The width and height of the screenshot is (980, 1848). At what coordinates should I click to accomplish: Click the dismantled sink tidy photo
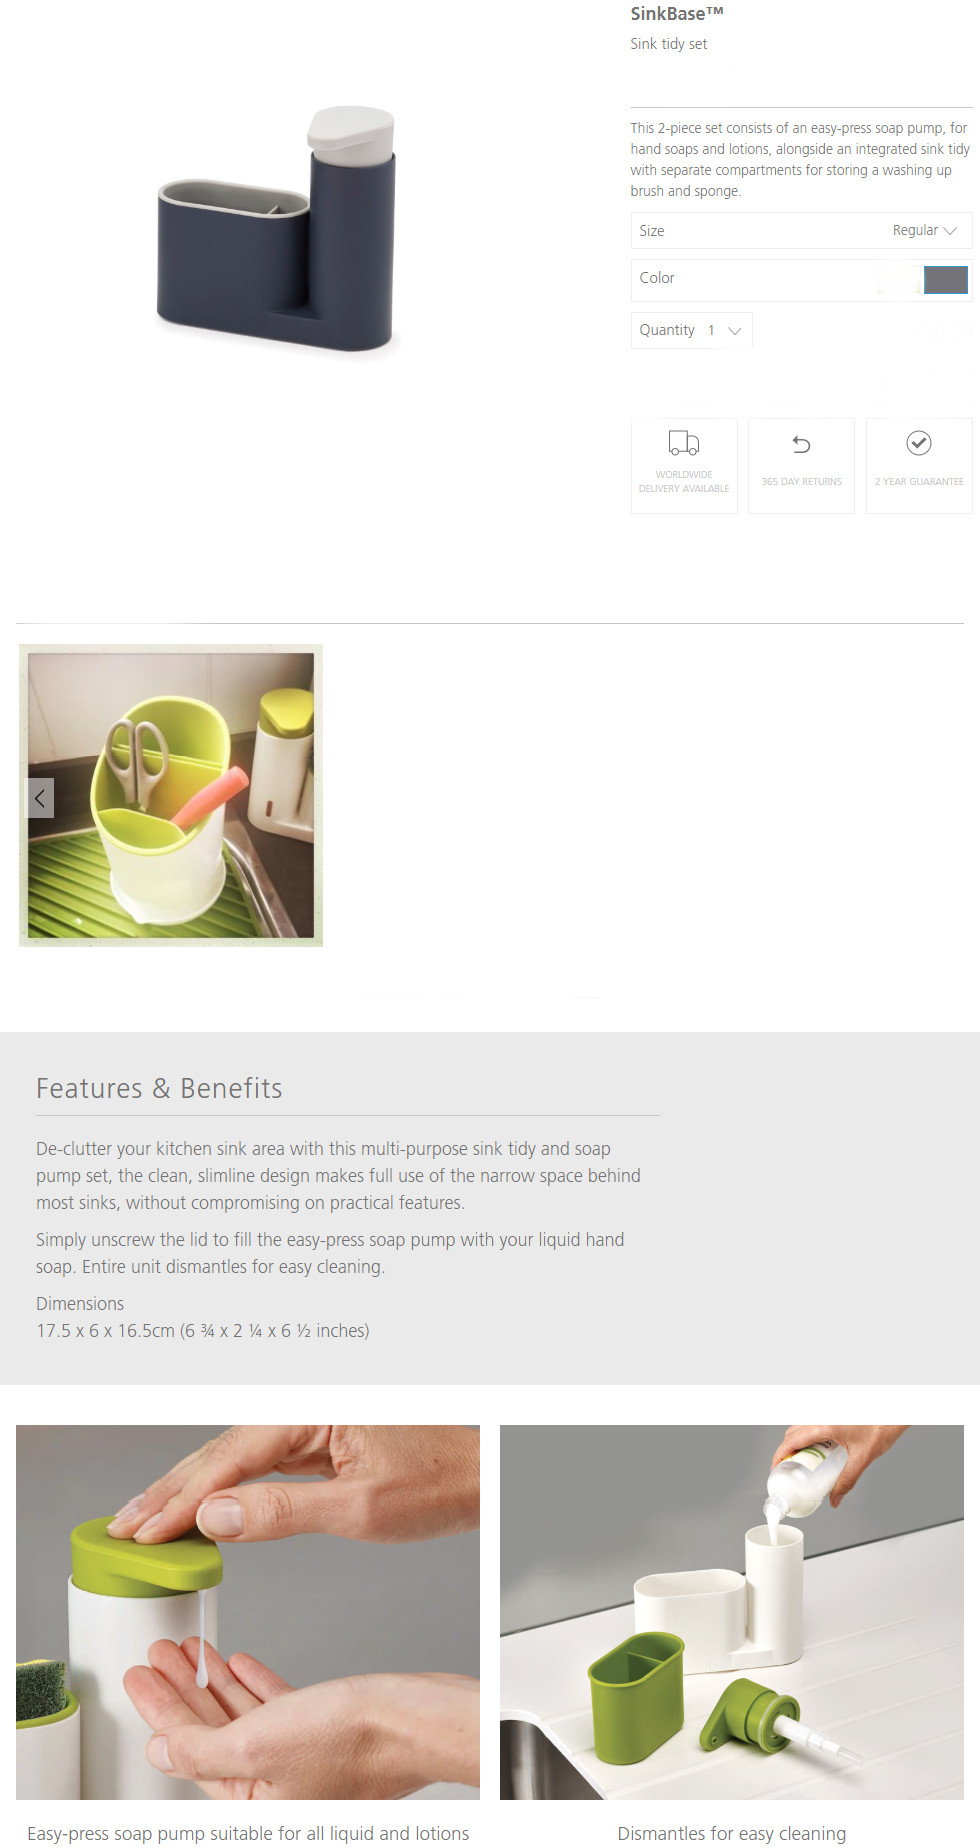732,1612
